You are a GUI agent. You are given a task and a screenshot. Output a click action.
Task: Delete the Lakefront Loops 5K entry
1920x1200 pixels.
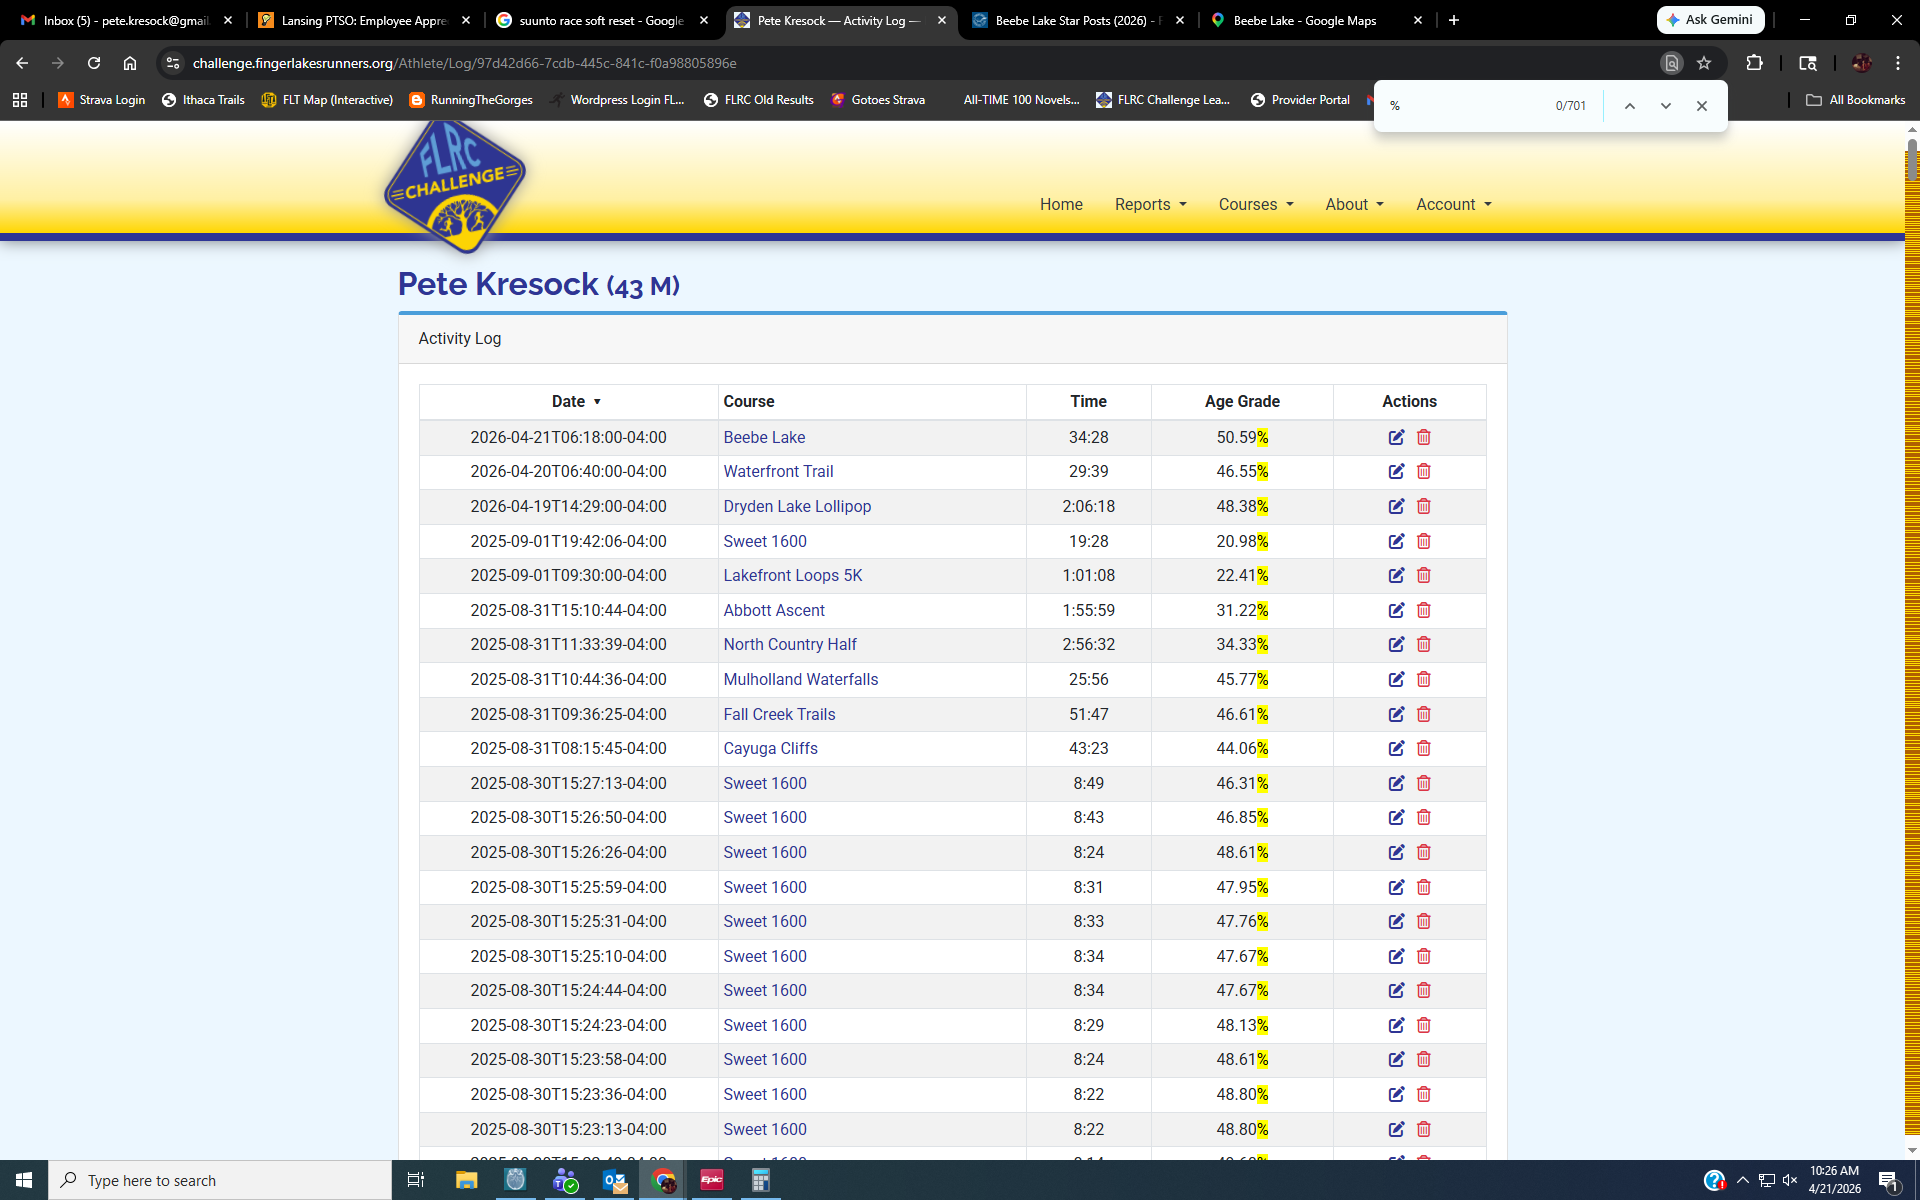1424,575
